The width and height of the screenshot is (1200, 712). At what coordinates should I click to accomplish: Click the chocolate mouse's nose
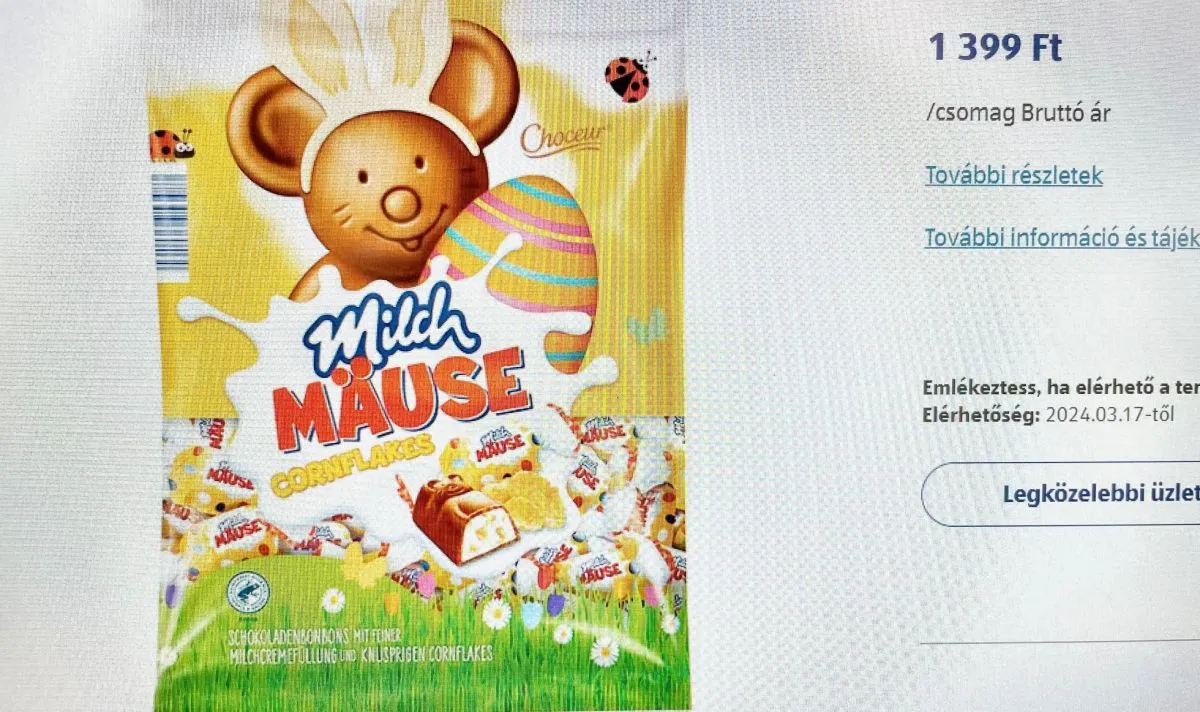point(402,204)
